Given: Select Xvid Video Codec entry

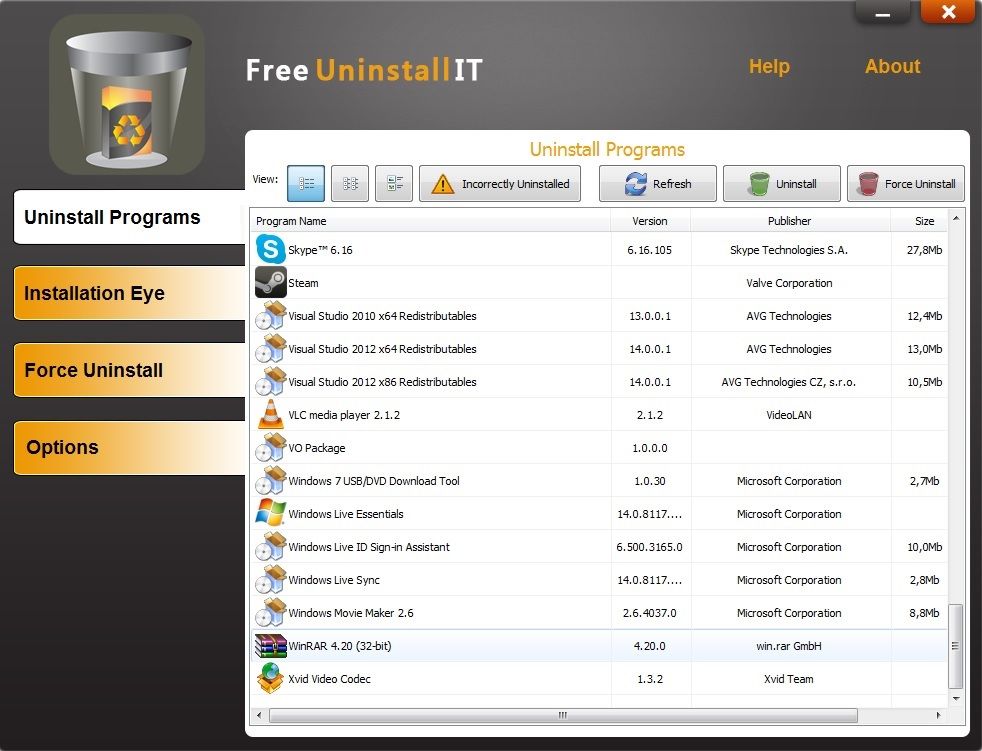Looking at the screenshot, I should pyautogui.click(x=329, y=679).
